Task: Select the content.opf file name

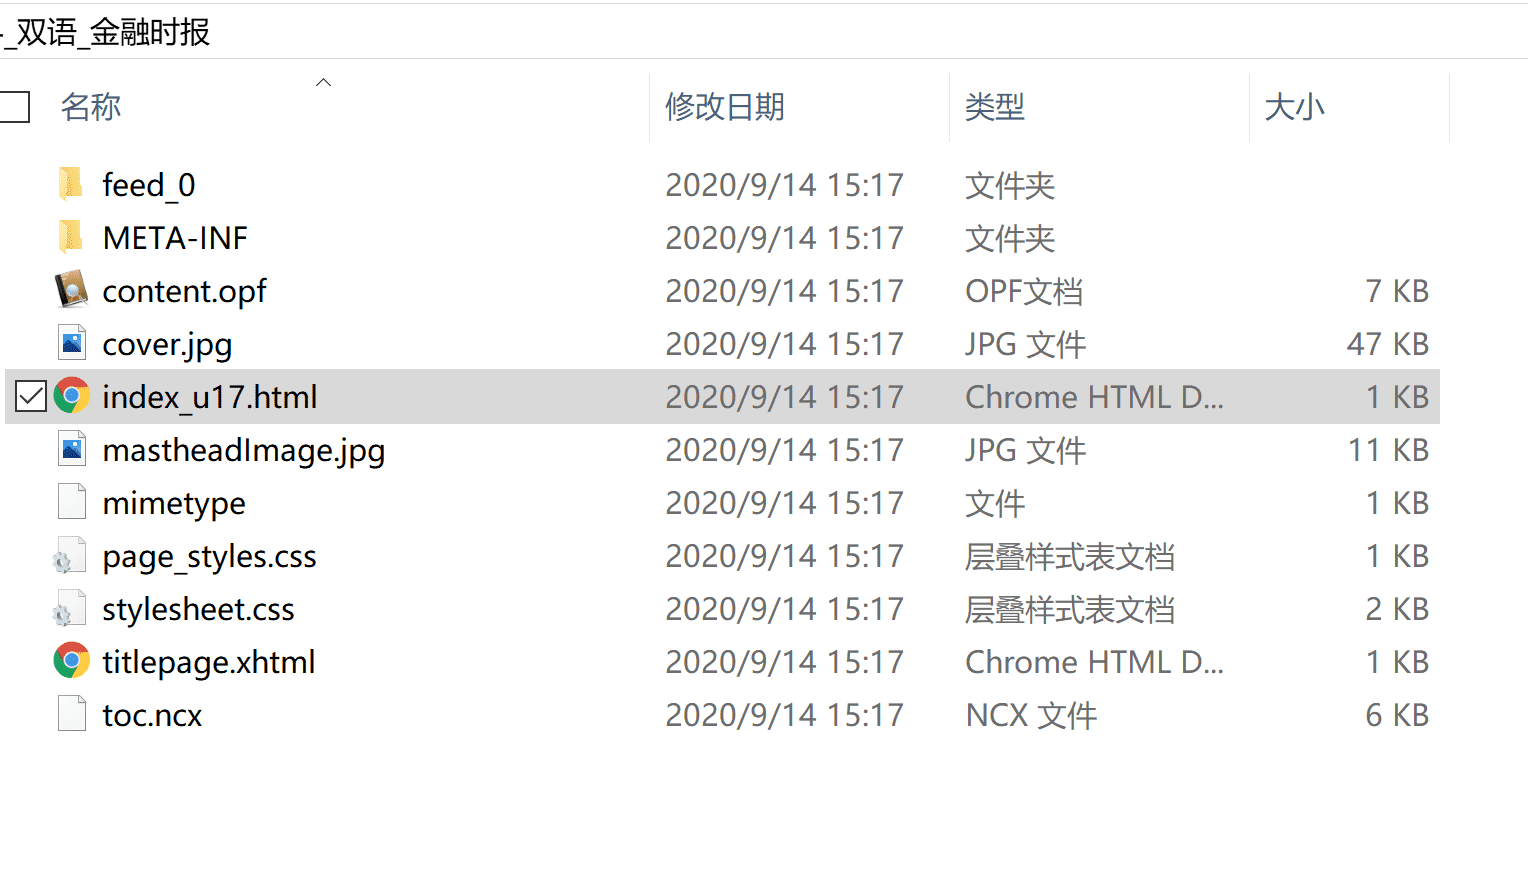Action: (x=184, y=291)
